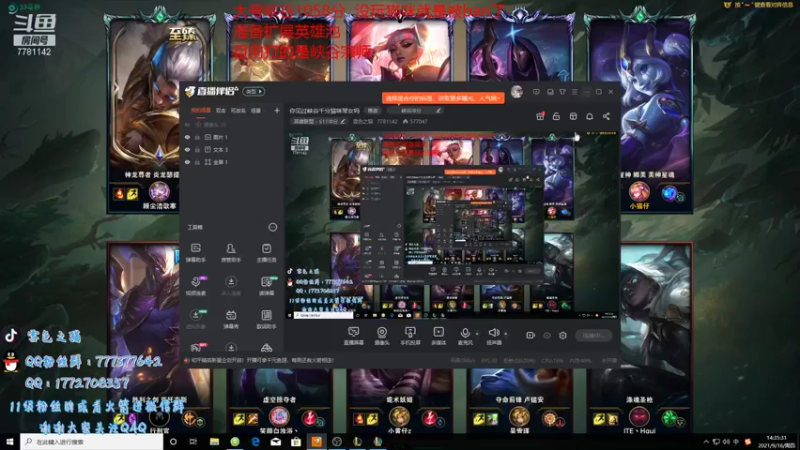The width and height of the screenshot is (800, 450).
Task: Open the 主播任务 streamer task tool
Action: 266,253
